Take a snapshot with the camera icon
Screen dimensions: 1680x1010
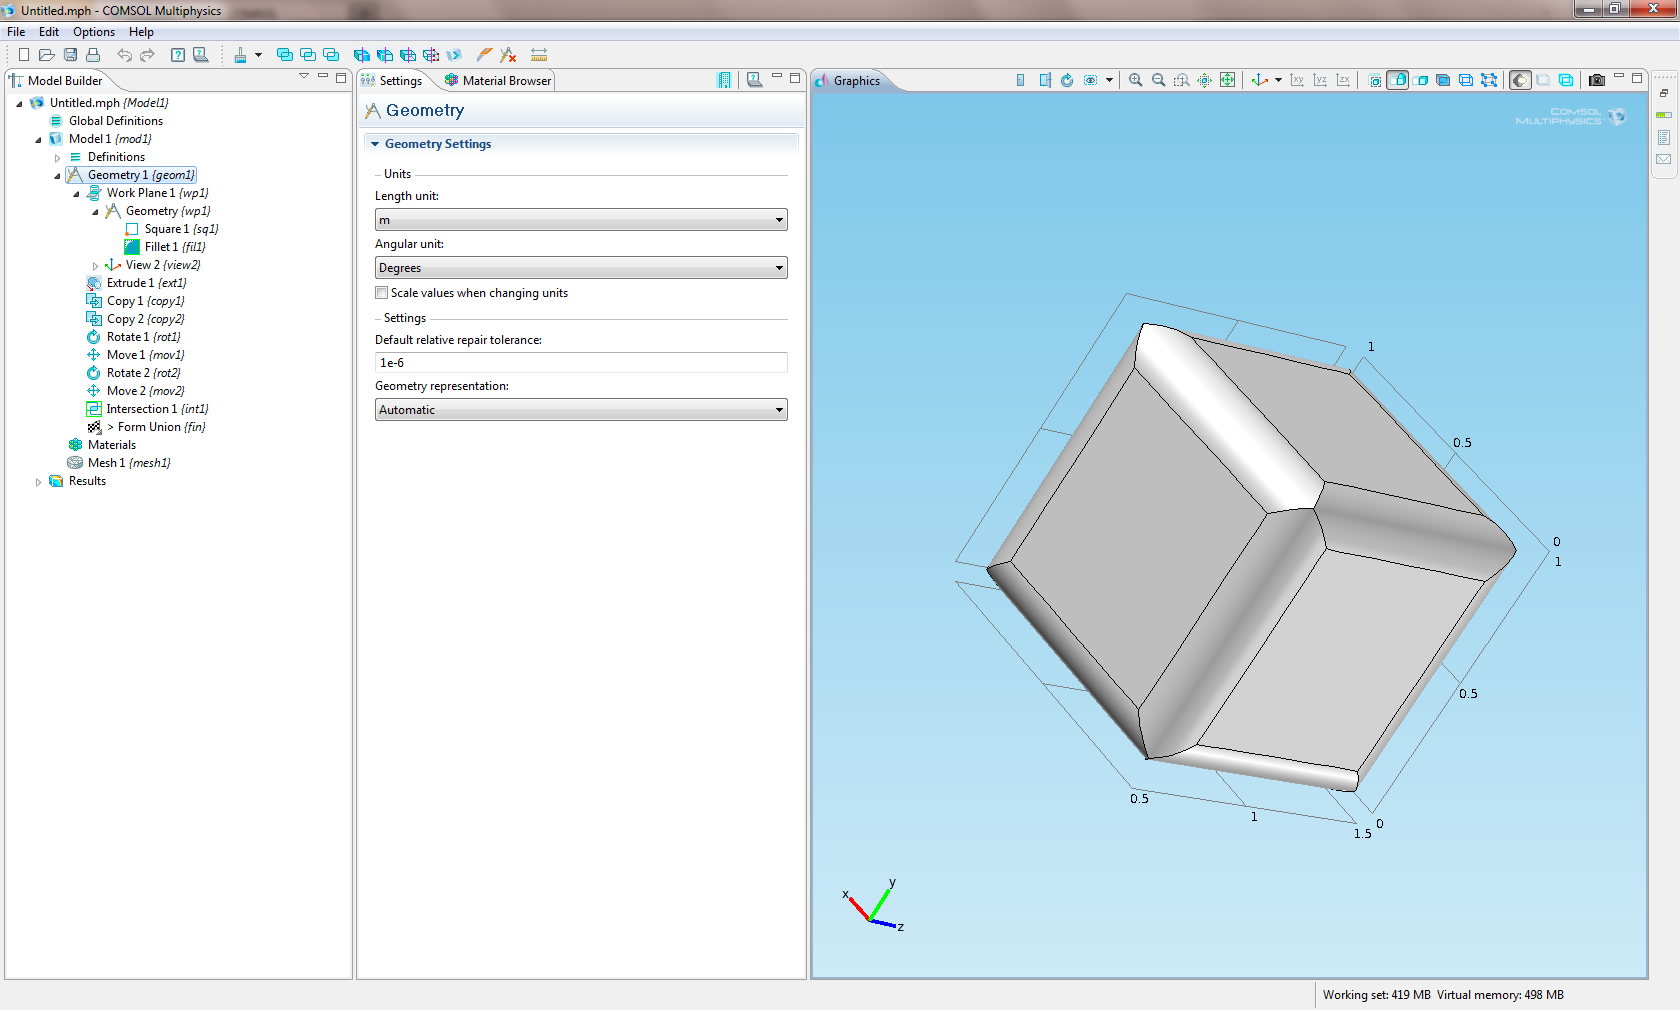pos(1596,80)
